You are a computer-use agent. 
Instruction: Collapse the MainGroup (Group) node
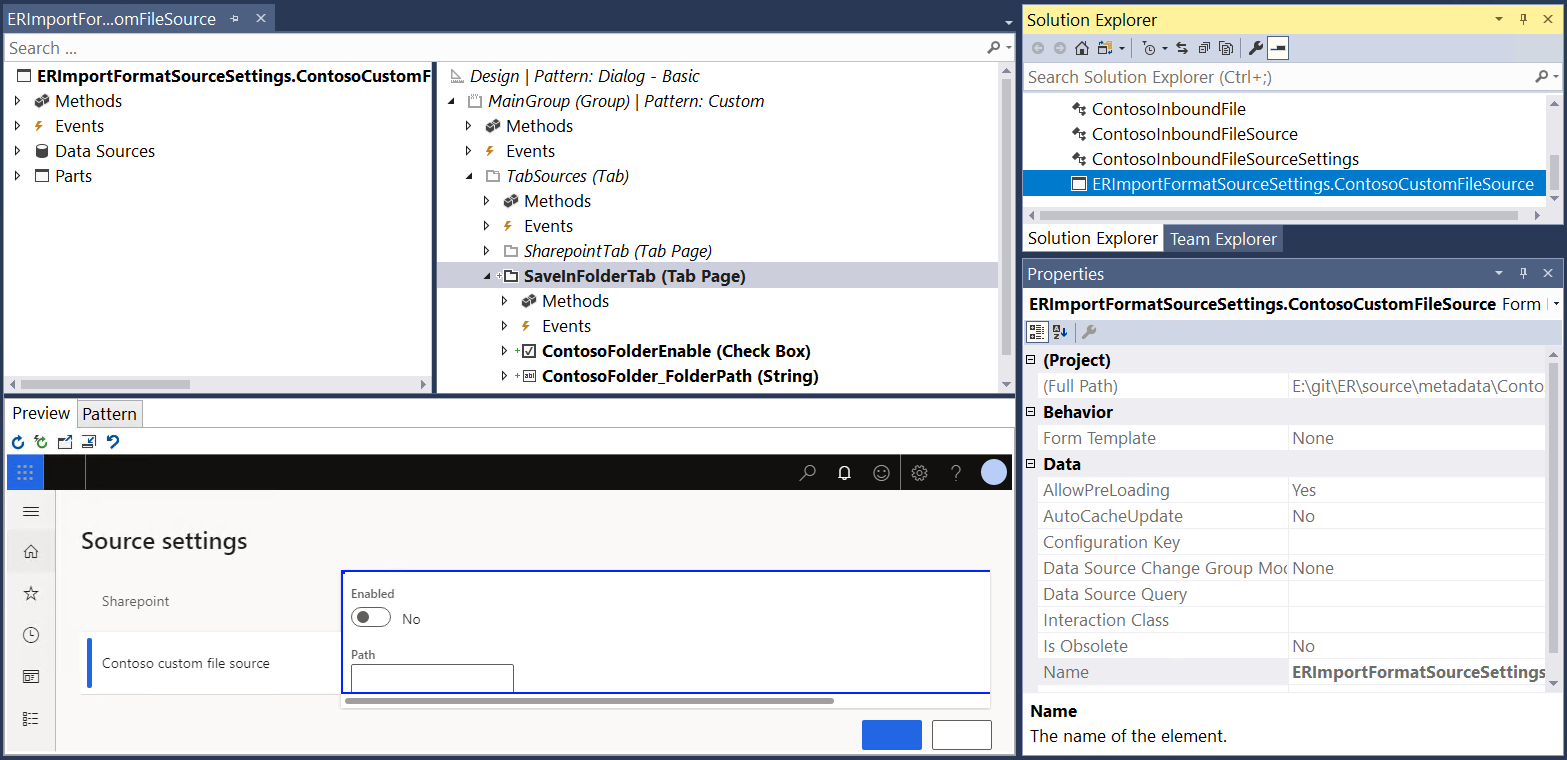point(450,100)
